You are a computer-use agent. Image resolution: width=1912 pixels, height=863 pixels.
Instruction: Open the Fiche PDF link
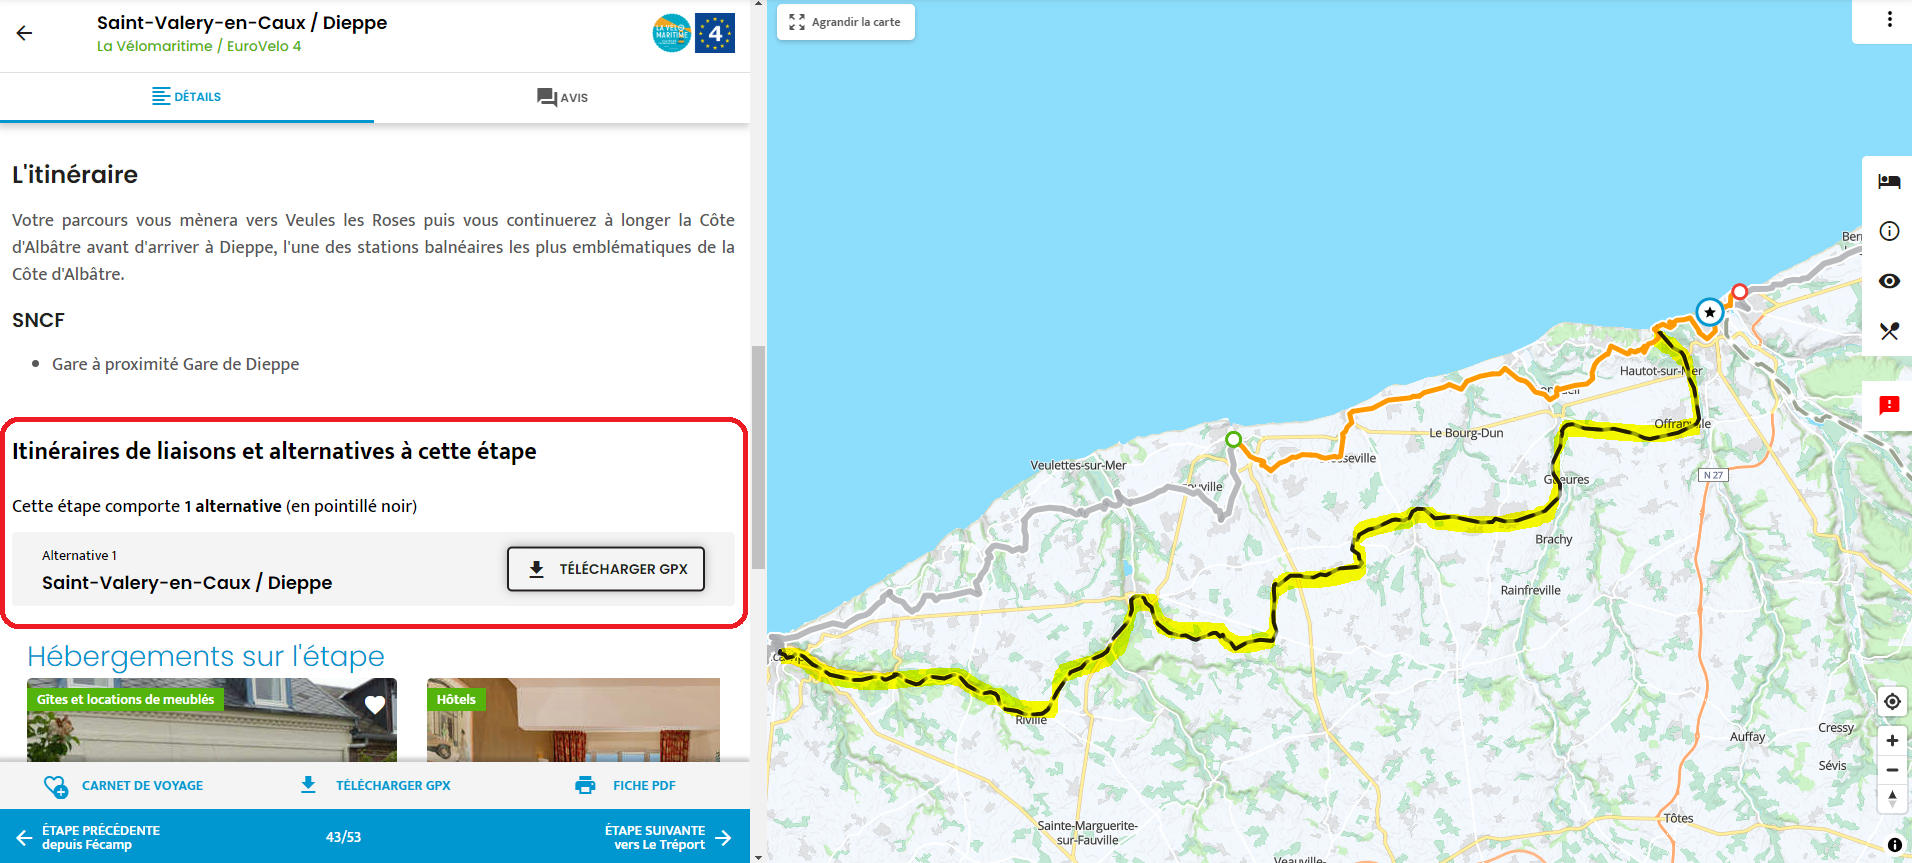click(626, 786)
